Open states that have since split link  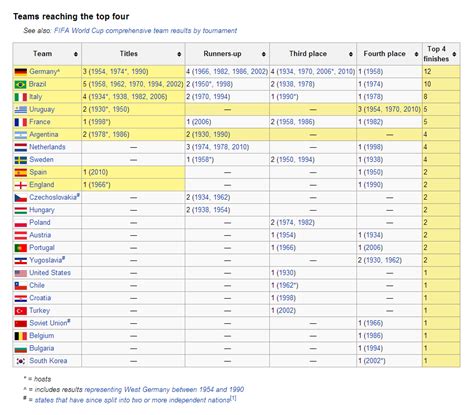[x=132, y=400]
